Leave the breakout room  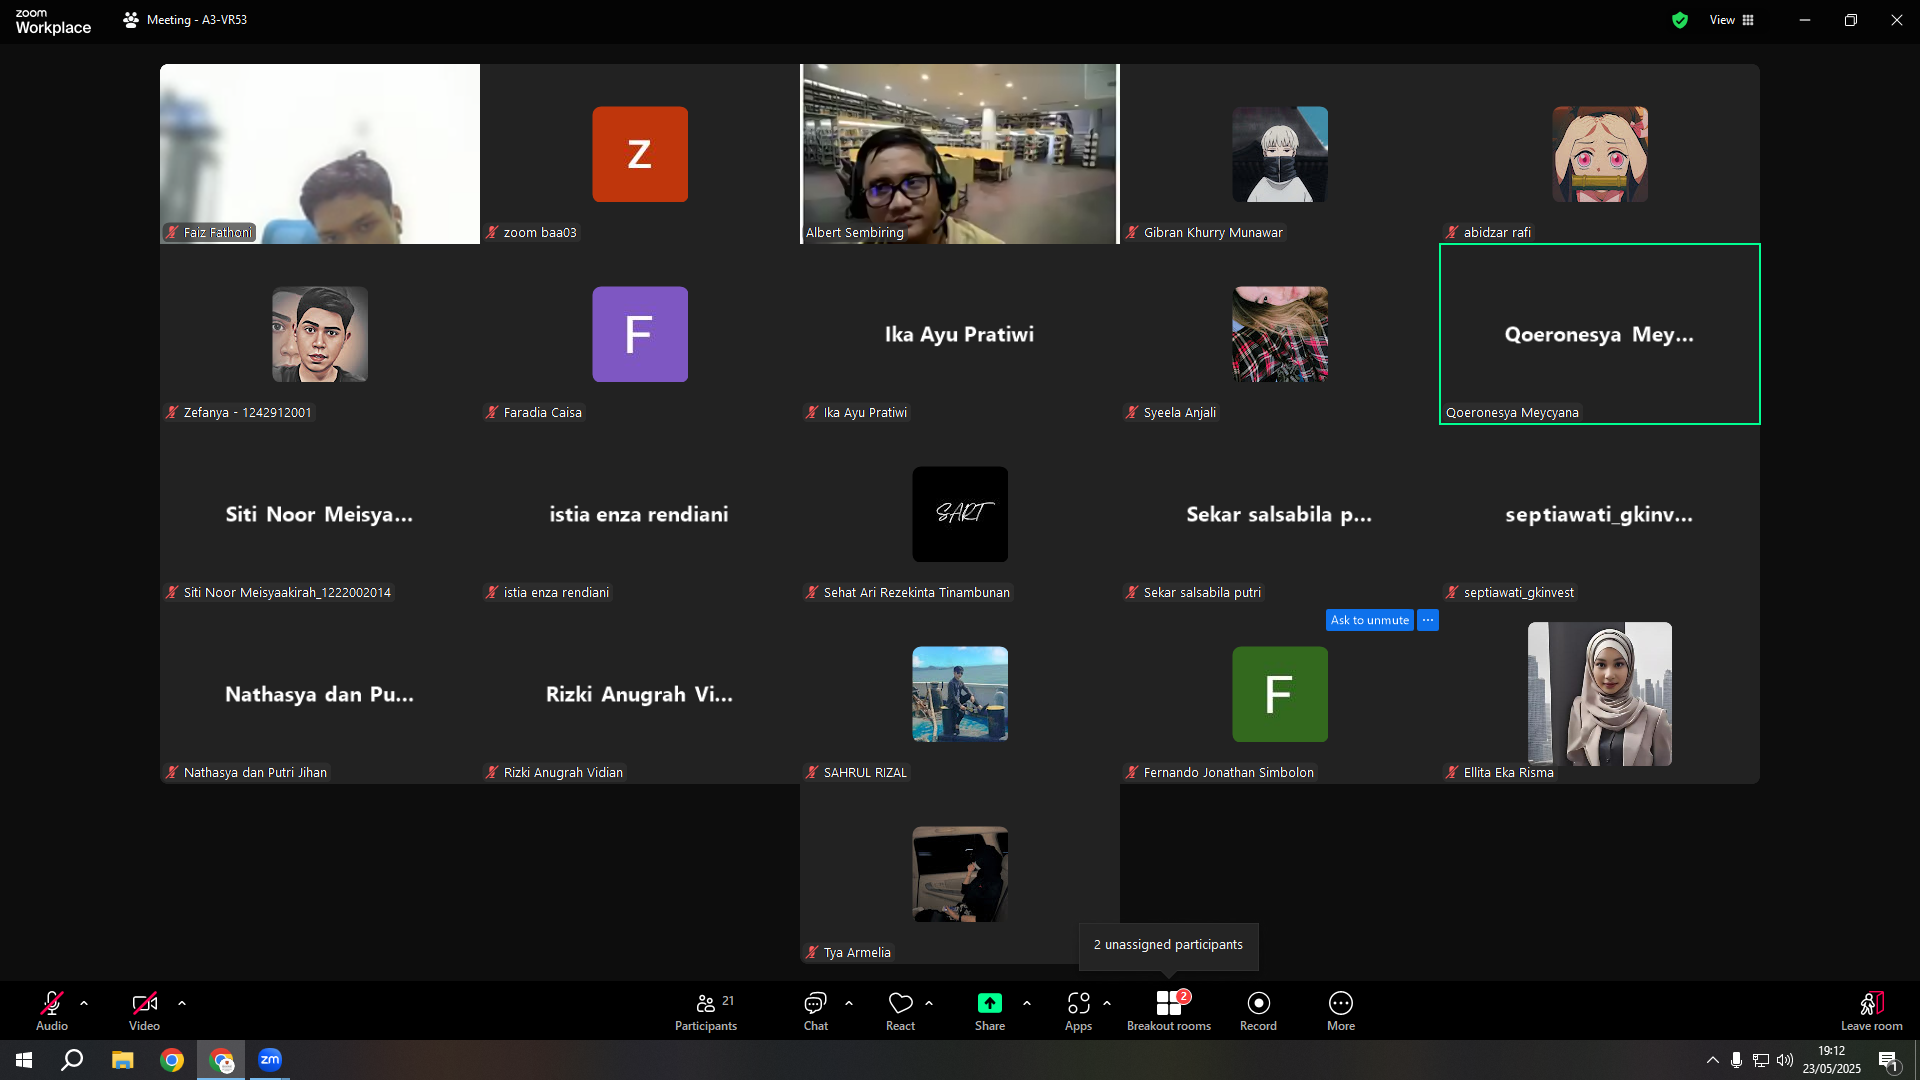pyautogui.click(x=1872, y=1010)
